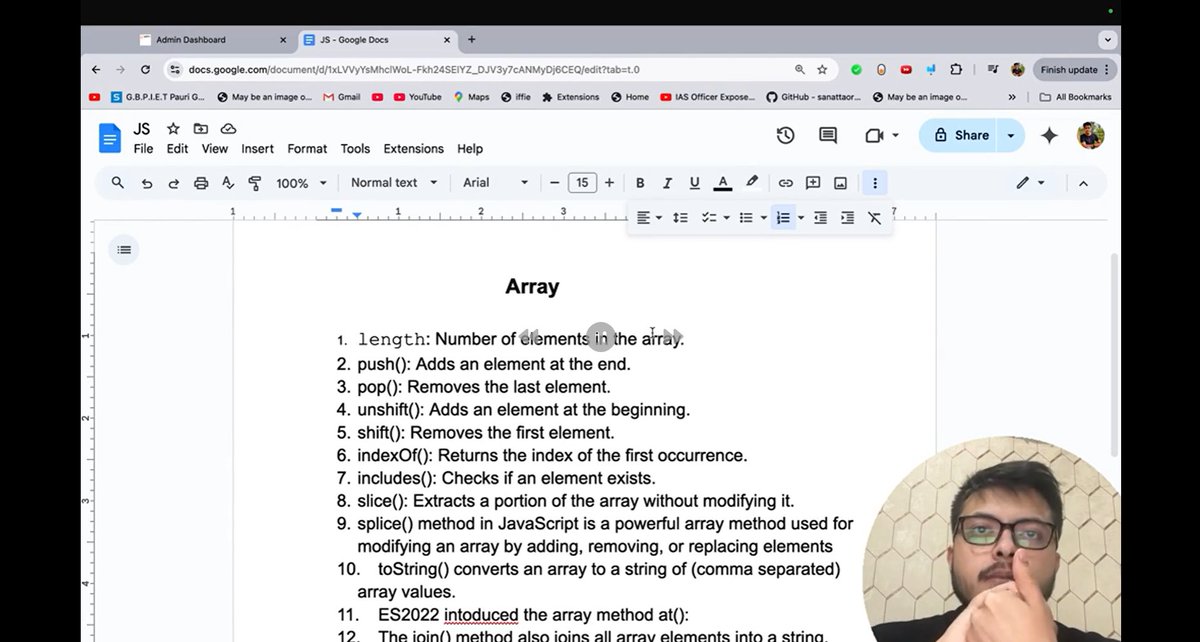Viewport: 1200px width, 642px height.
Task: Open version history clock icon
Action: pos(785,135)
